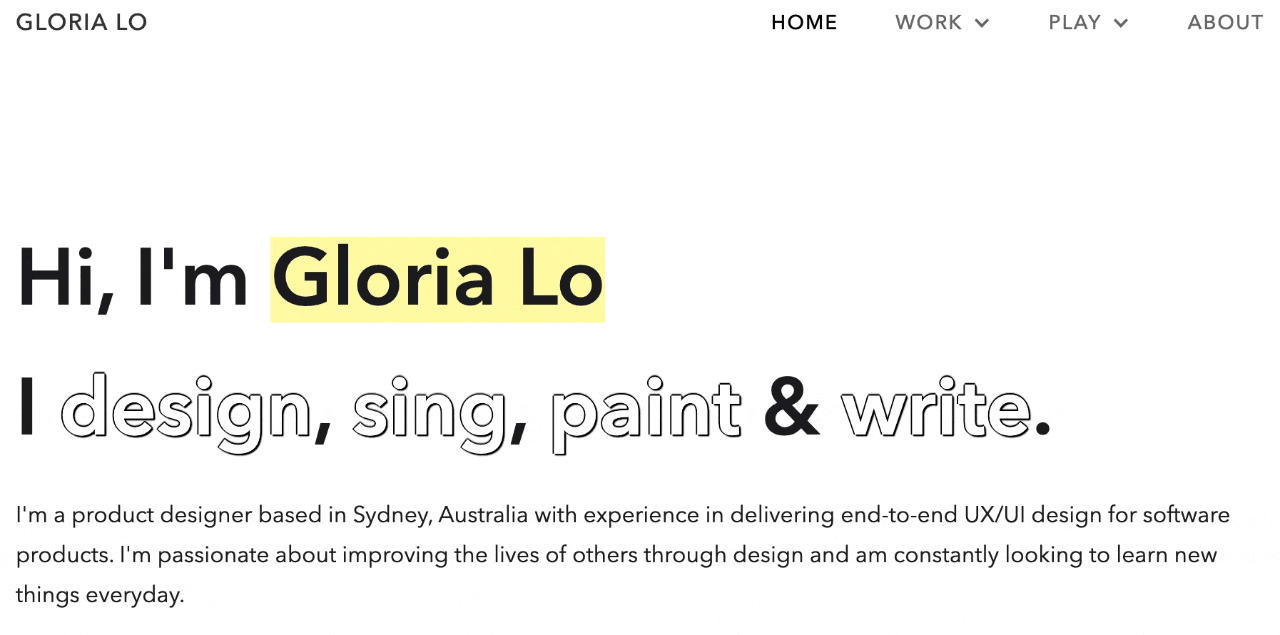Click the GLORIA LO site logo

(82, 22)
